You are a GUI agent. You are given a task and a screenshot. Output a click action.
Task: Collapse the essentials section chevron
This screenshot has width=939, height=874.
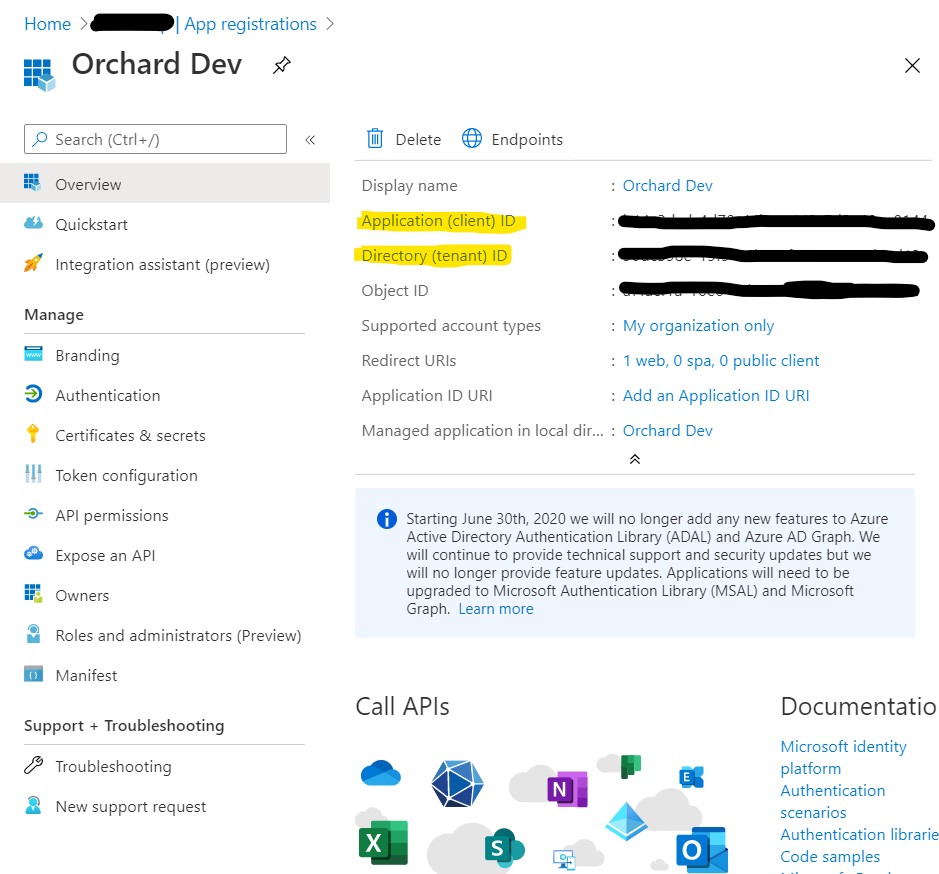point(635,459)
